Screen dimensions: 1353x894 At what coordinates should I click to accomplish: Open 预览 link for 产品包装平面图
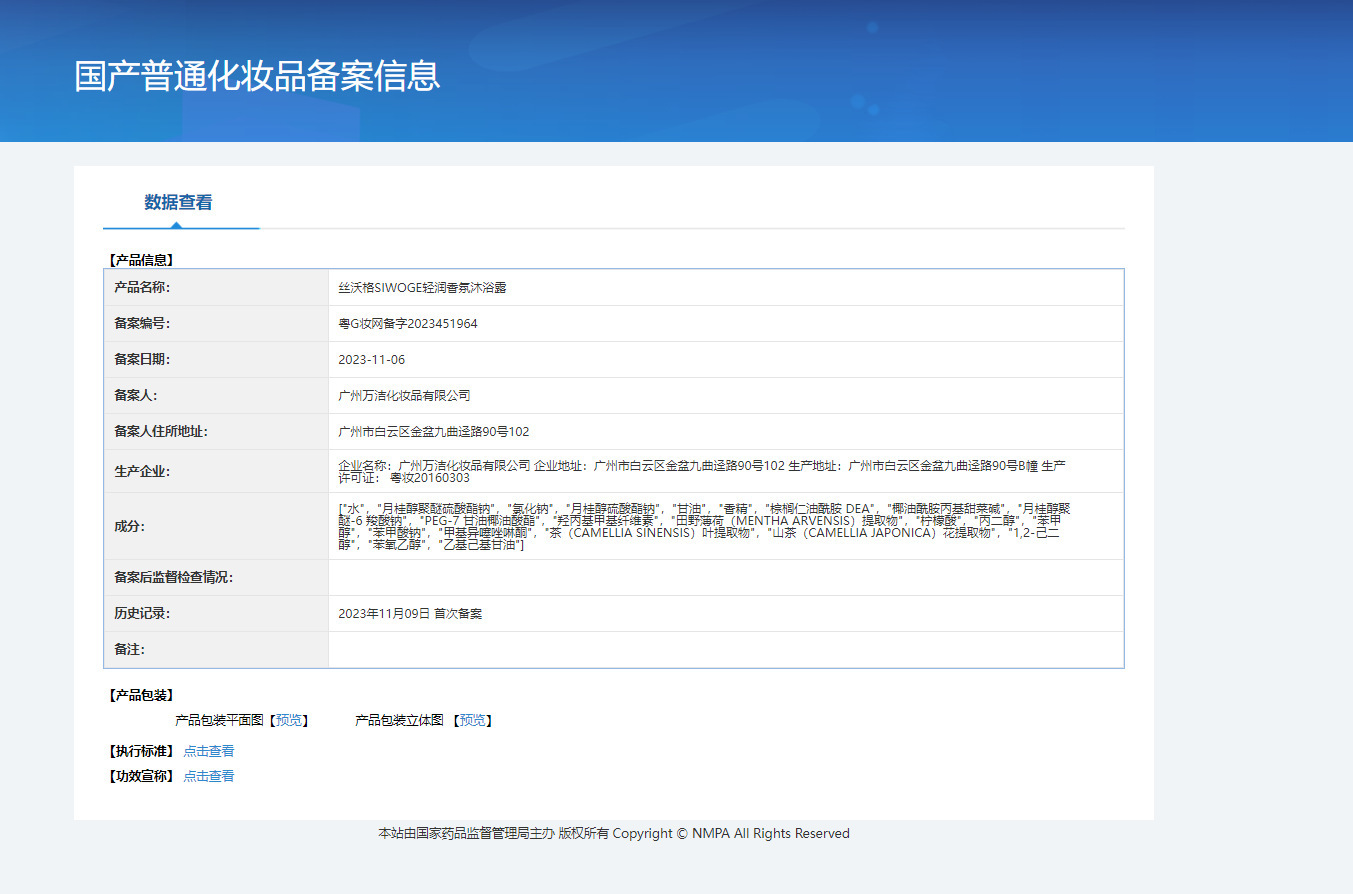pyautogui.click(x=288, y=720)
